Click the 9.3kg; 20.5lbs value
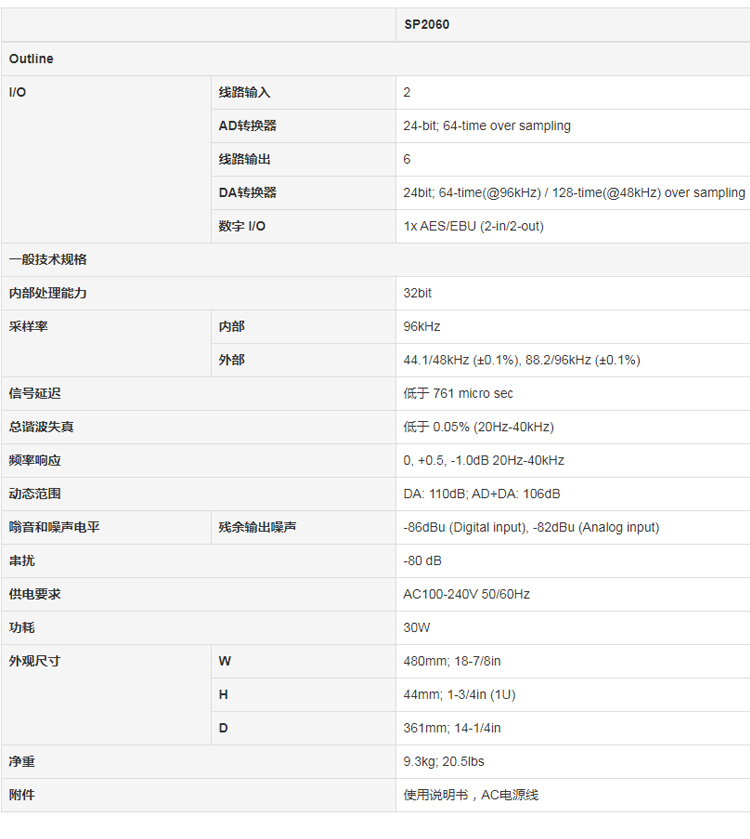The height and width of the screenshot is (839, 750). pos(443,761)
